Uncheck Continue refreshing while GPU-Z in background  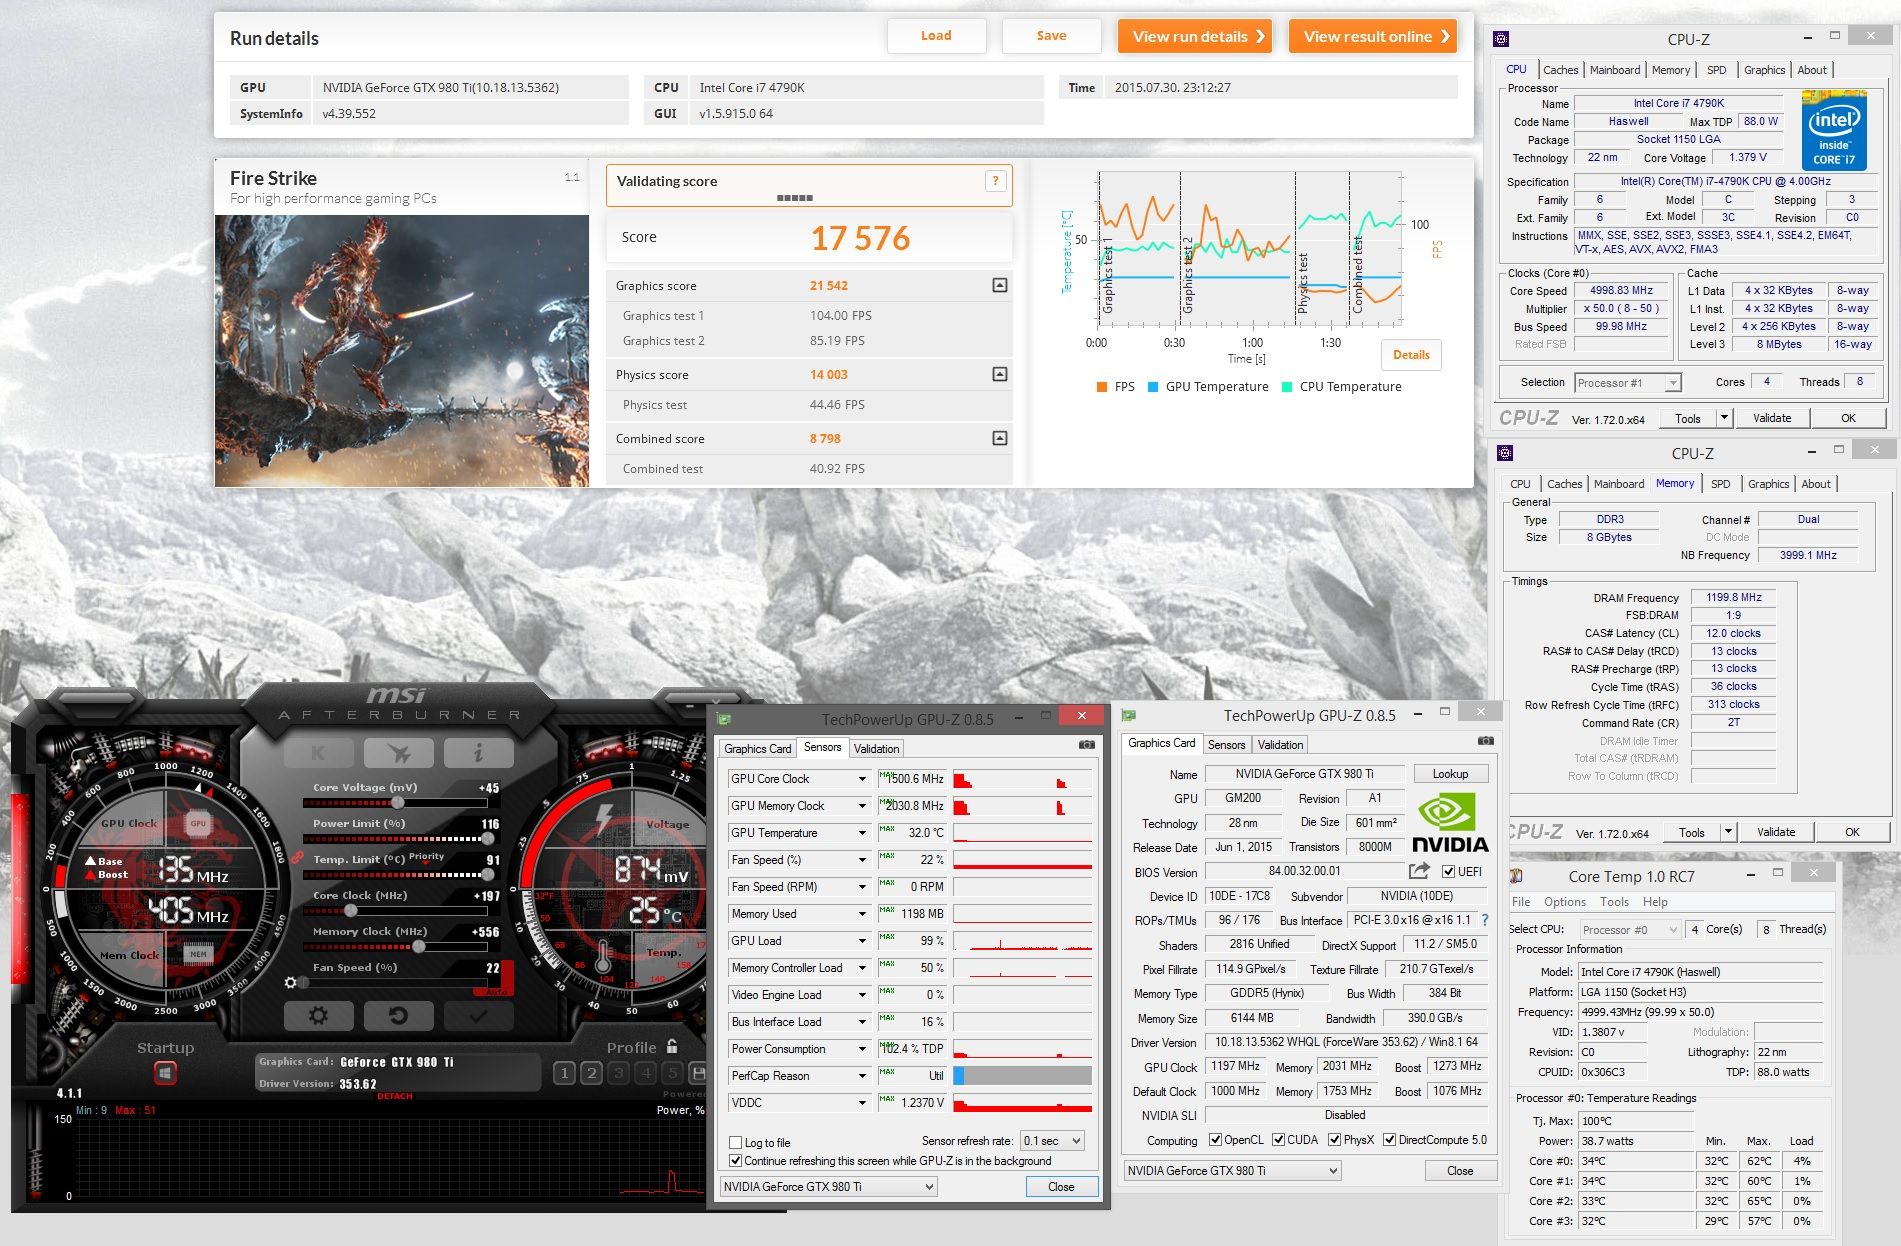coord(736,1161)
